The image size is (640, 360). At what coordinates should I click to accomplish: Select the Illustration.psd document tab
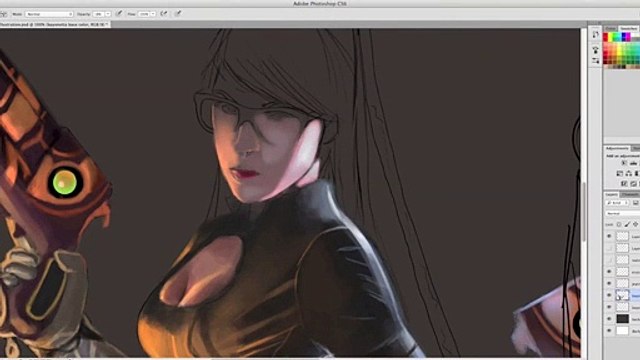[x=54, y=24]
